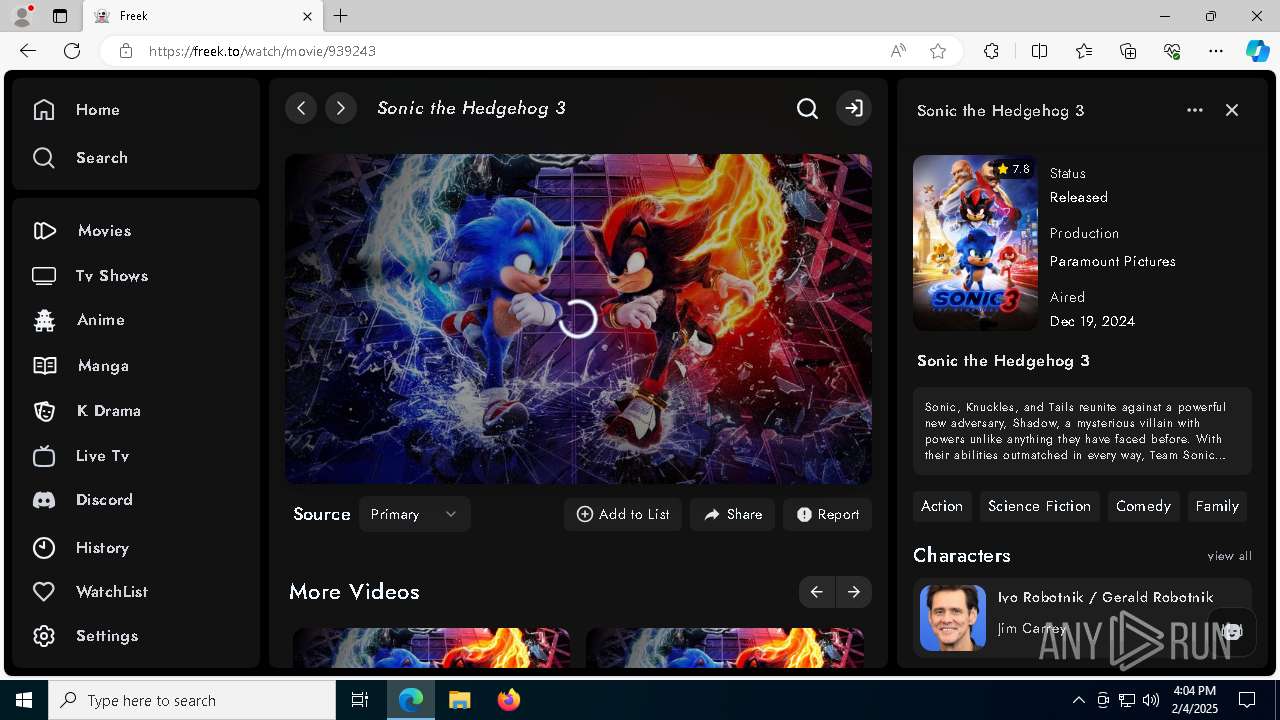Open Browser essentials icon
The image size is (1280, 720).
tap(1172, 51)
